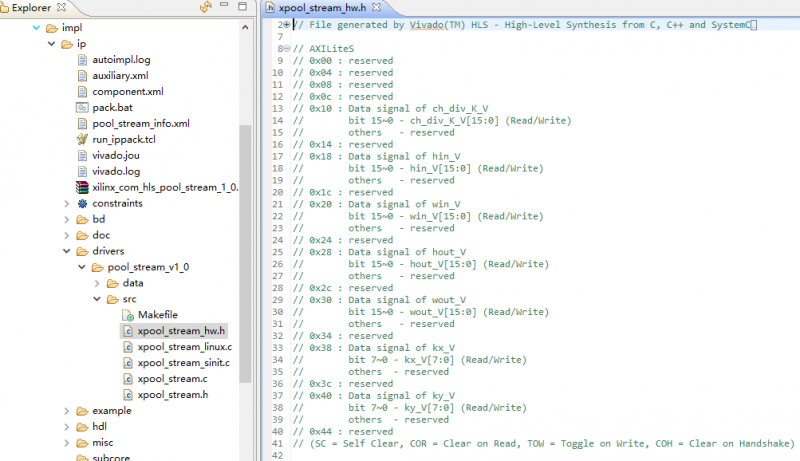800x461 pixels.
Task: Click the '0x20 : Data signal of win_V' line
Action: coord(377,204)
